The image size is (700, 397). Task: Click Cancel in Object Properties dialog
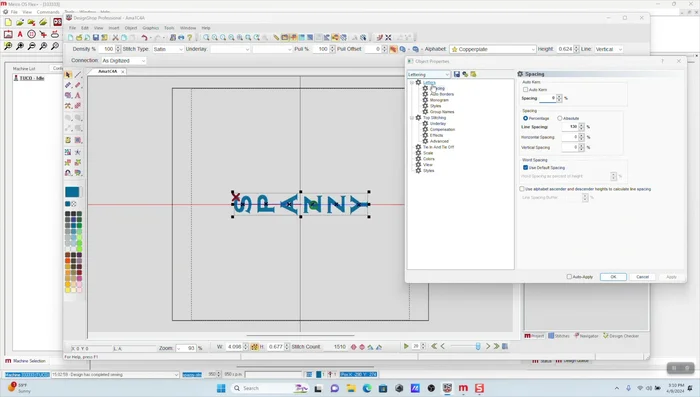(x=642, y=277)
